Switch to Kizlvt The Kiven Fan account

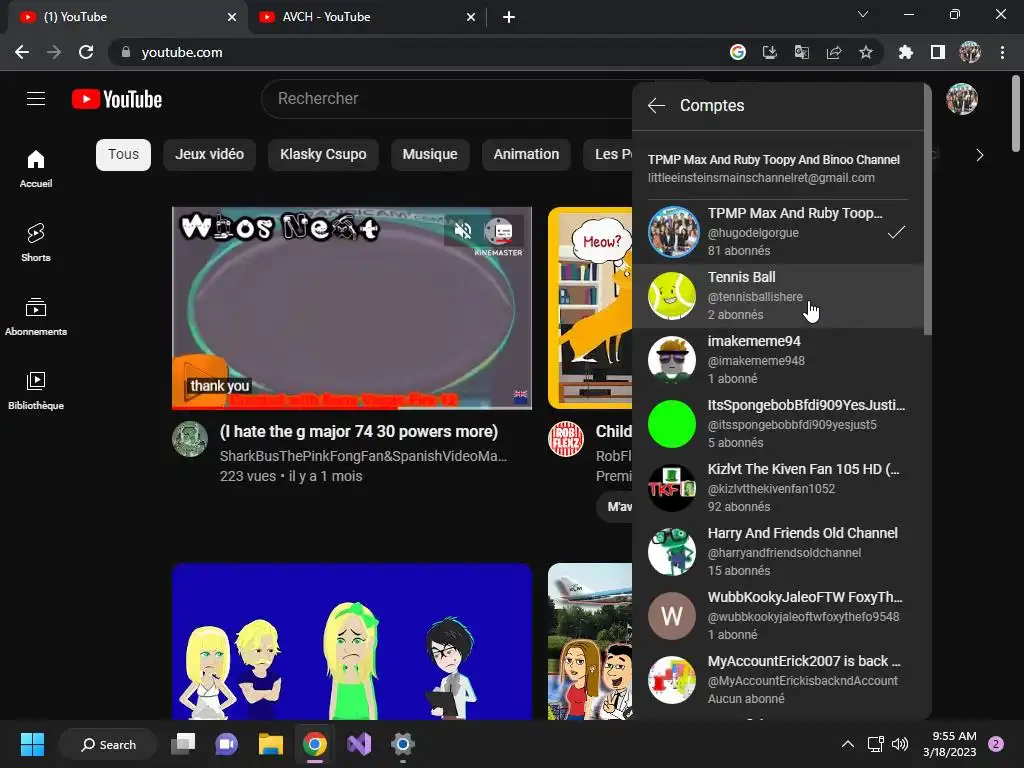[x=778, y=488]
